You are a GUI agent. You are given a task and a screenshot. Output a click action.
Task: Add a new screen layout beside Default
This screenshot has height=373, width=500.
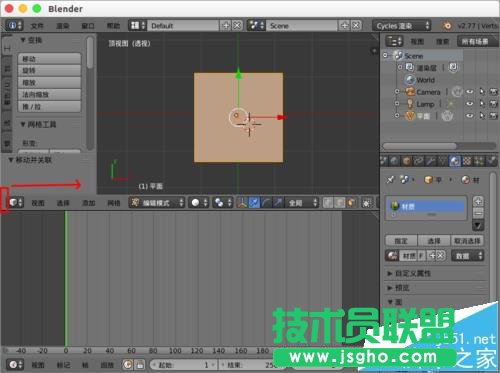226,25
